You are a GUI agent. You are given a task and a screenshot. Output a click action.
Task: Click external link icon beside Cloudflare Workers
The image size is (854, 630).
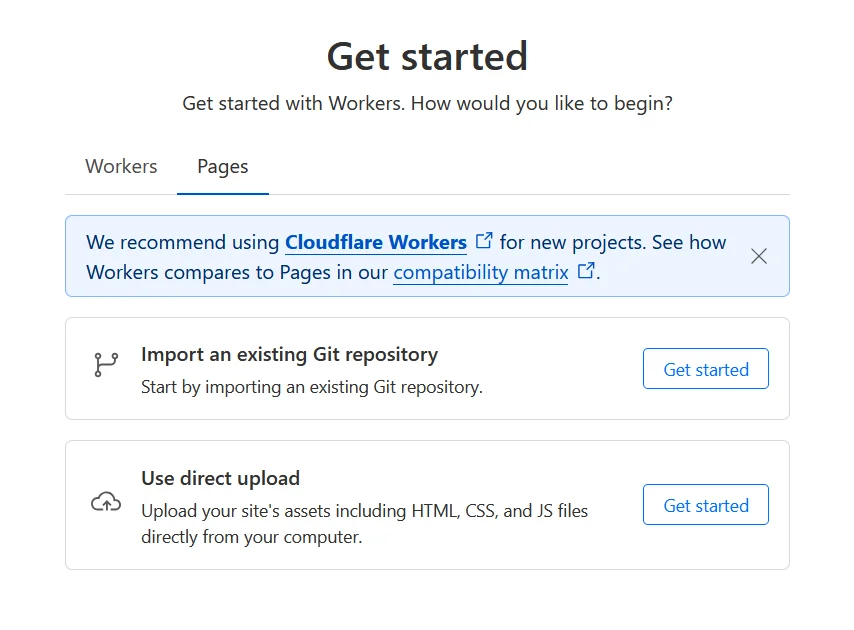click(x=483, y=239)
